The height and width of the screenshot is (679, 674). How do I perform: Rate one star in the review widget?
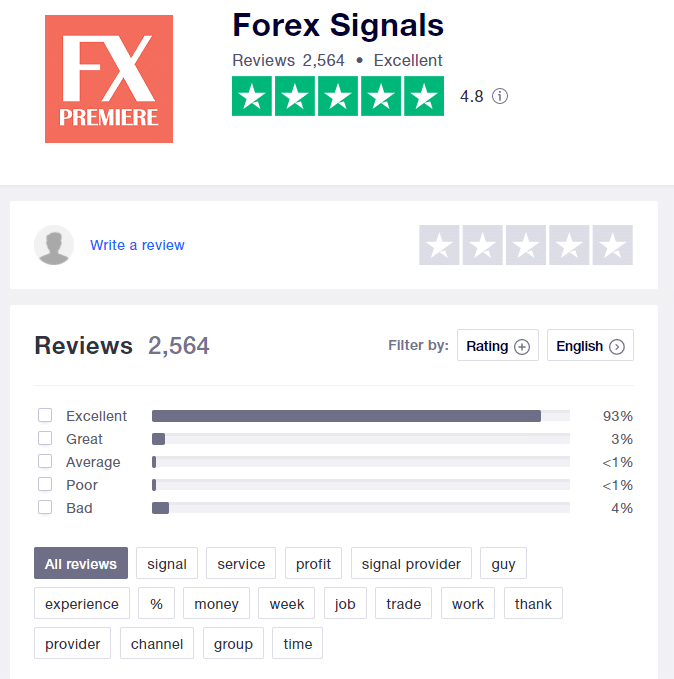click(x=439, y=245)
